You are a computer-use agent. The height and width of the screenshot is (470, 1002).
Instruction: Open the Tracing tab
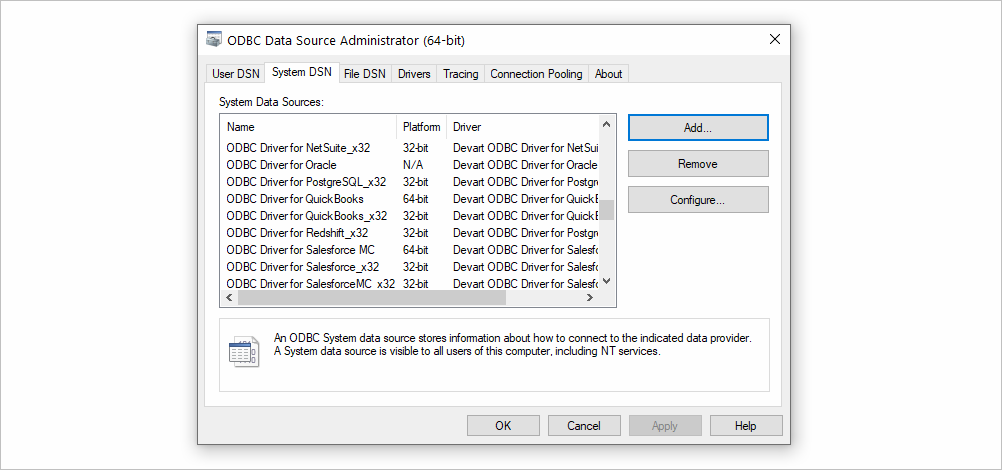tap(461, 74)
